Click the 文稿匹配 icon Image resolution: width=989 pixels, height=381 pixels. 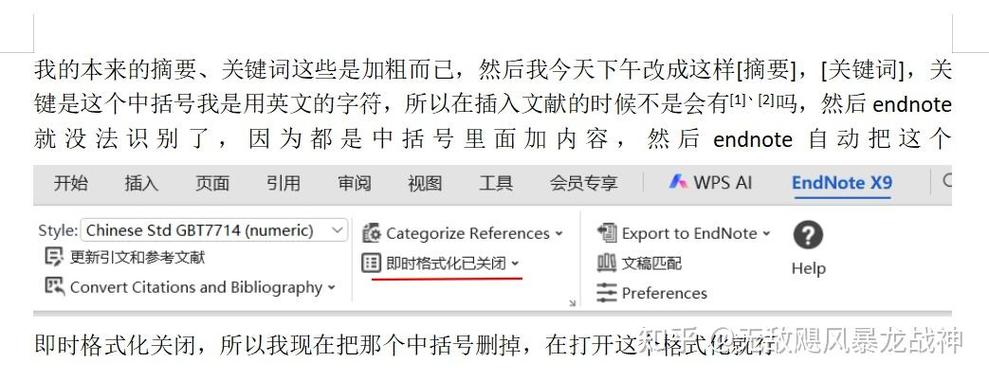coord(606,262)
